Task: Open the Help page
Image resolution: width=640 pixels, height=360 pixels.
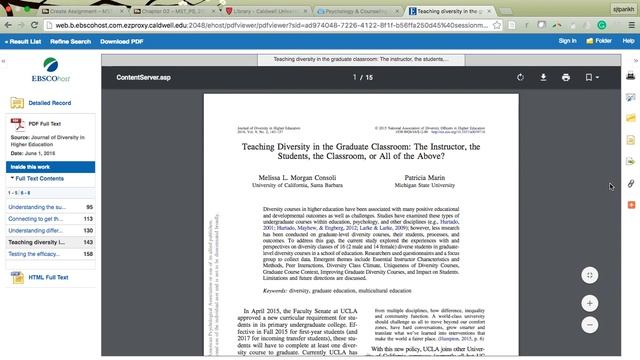Action: [x=628, y=41]
